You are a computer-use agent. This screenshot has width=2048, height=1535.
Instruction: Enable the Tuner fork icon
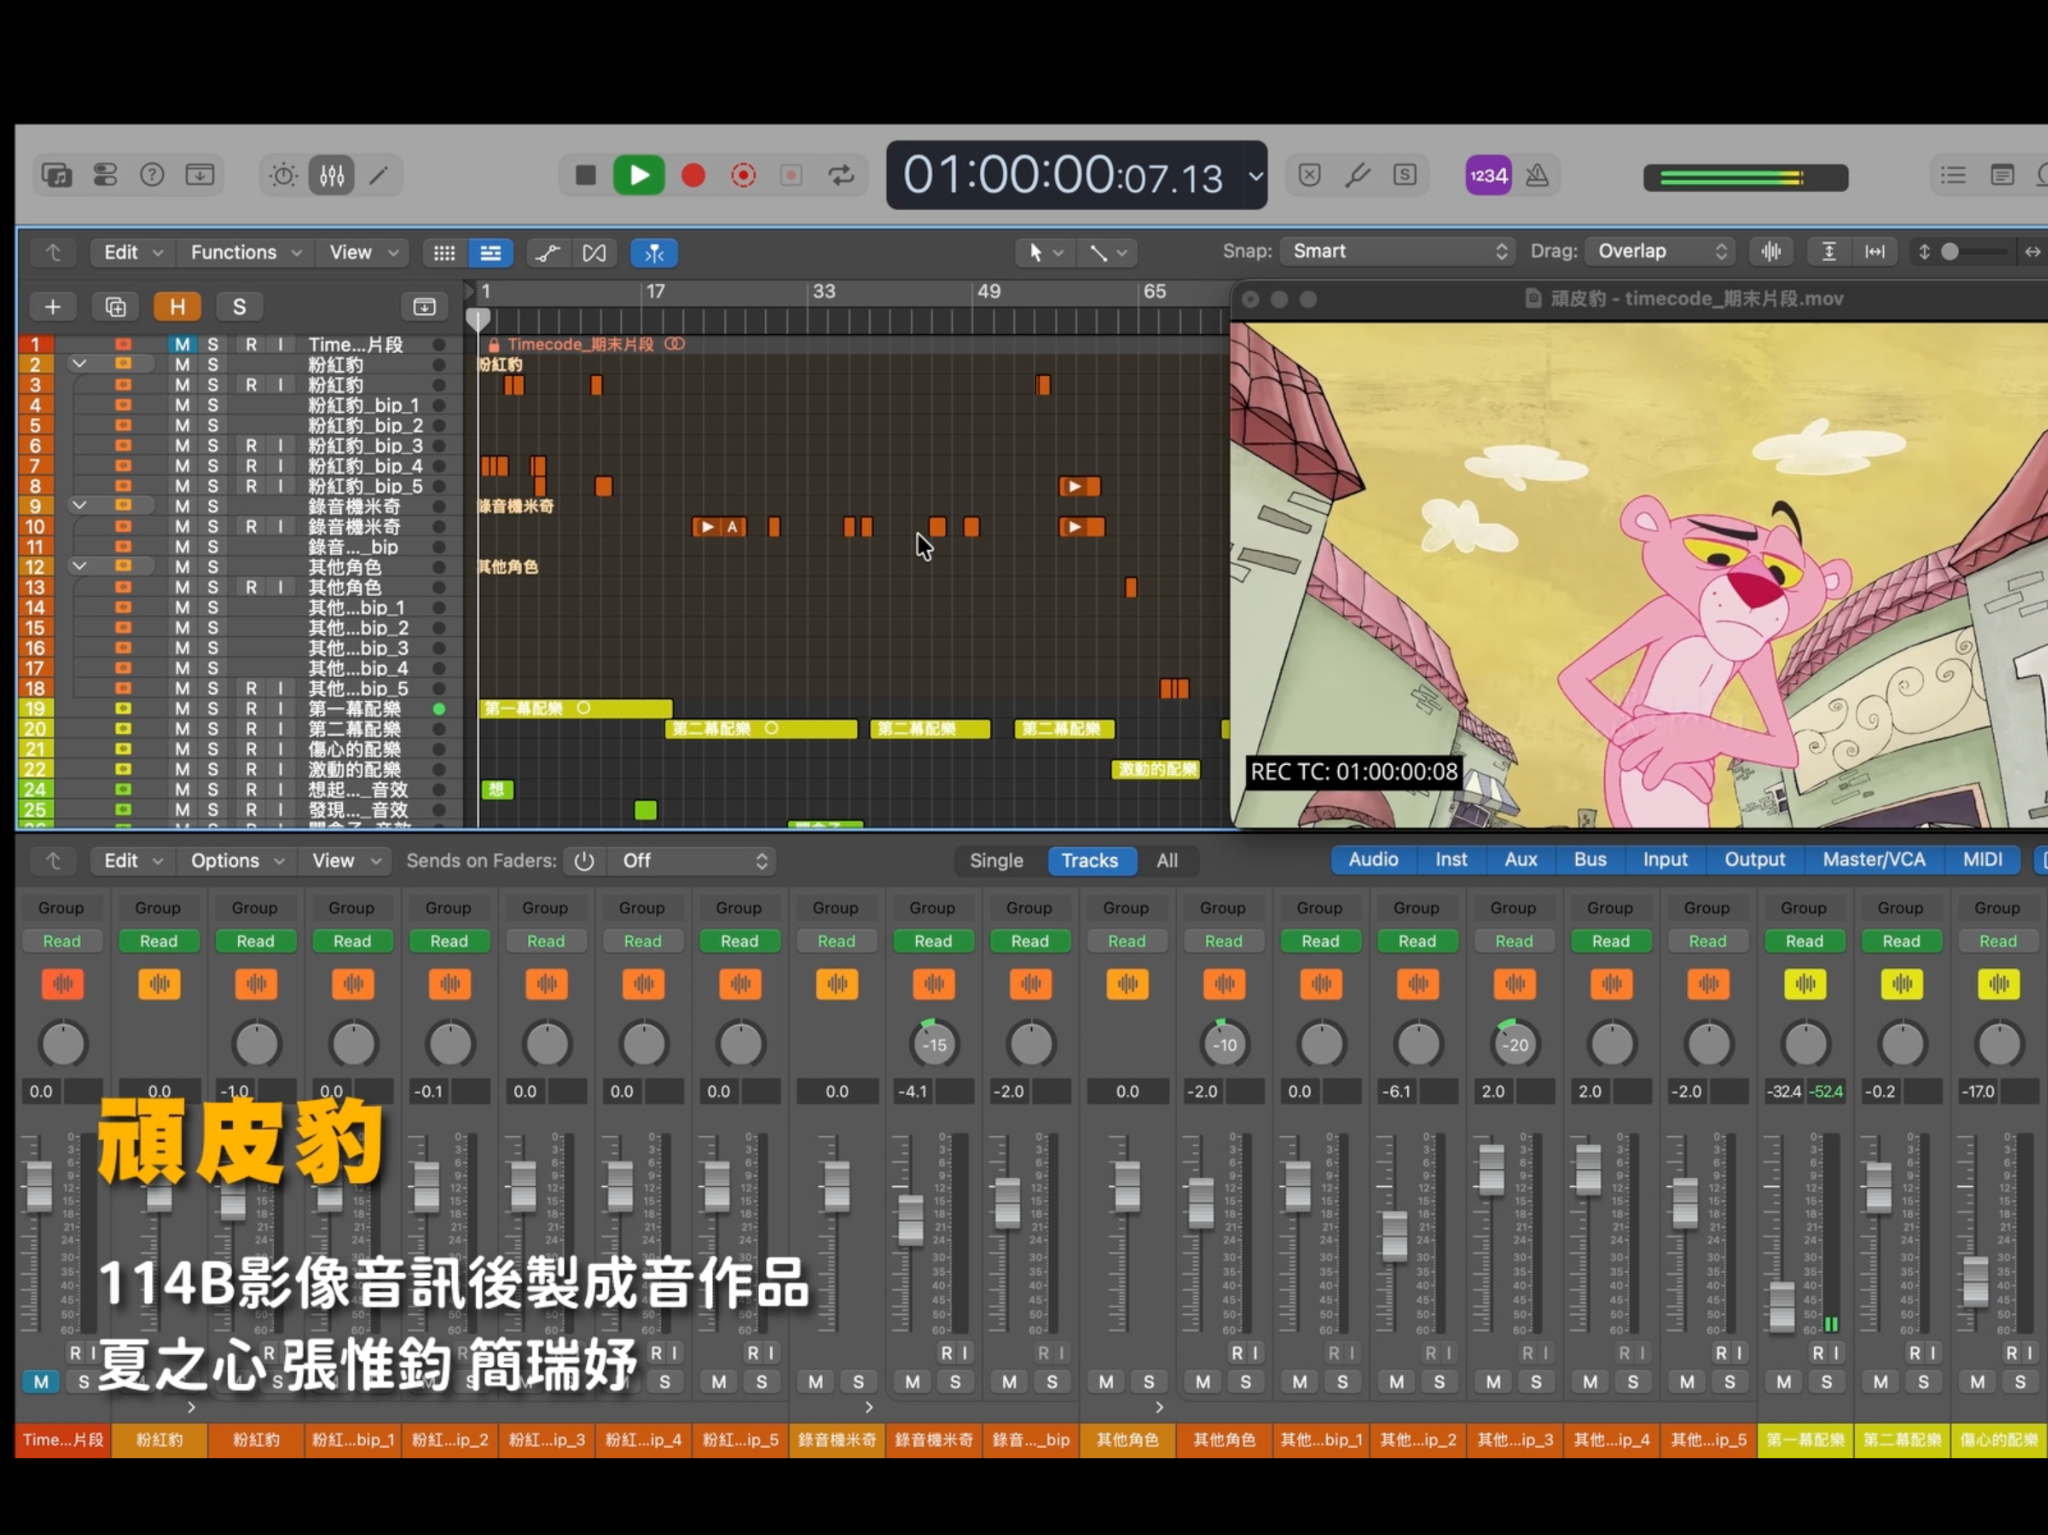click(1357, 176)
